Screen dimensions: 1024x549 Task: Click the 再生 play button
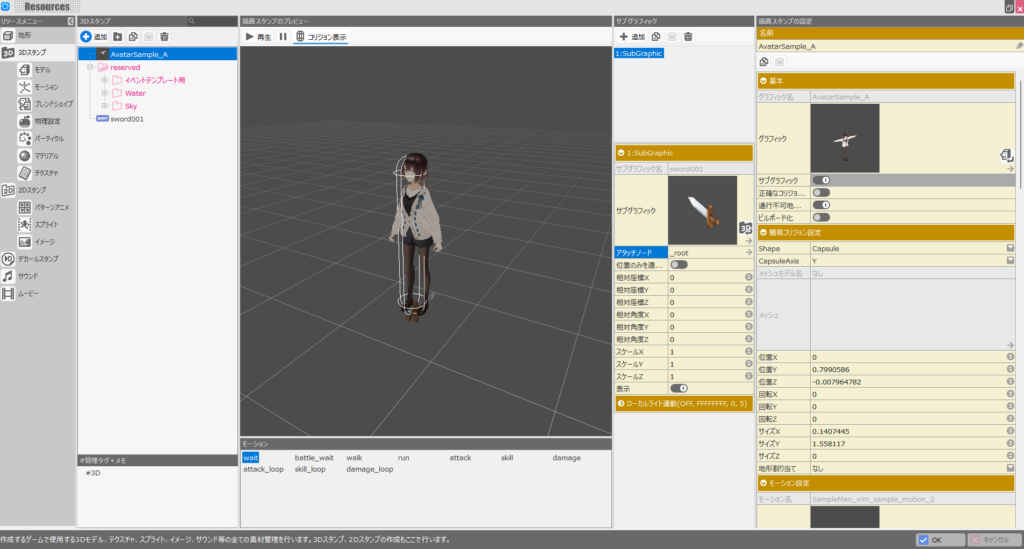click(259, 37)
